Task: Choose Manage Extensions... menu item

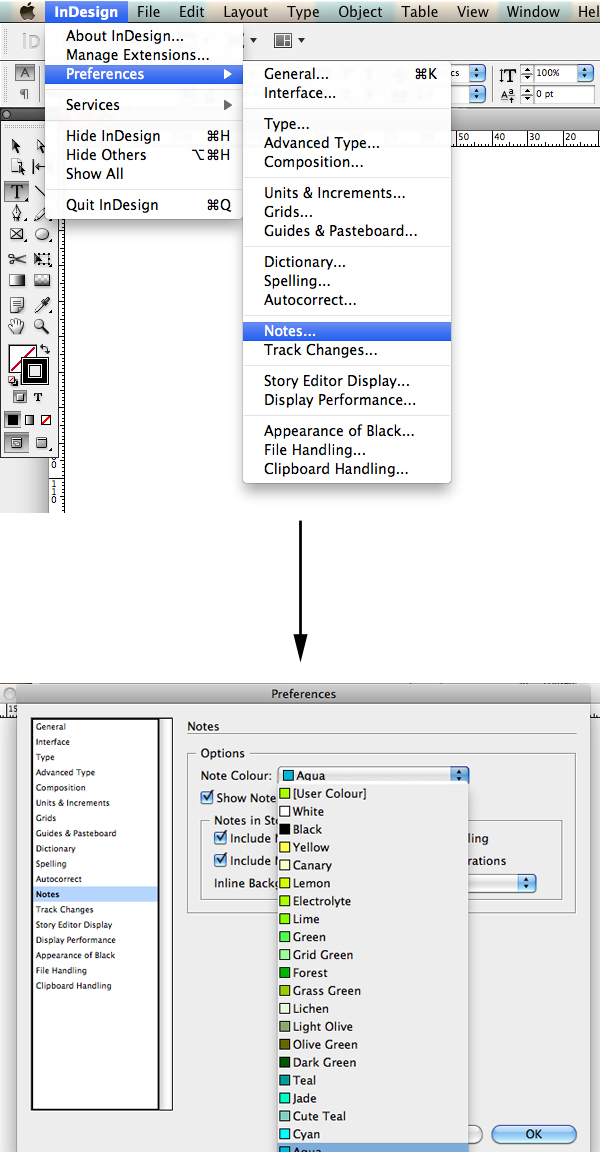Action: pyautogui.click(x=143, y=54)
